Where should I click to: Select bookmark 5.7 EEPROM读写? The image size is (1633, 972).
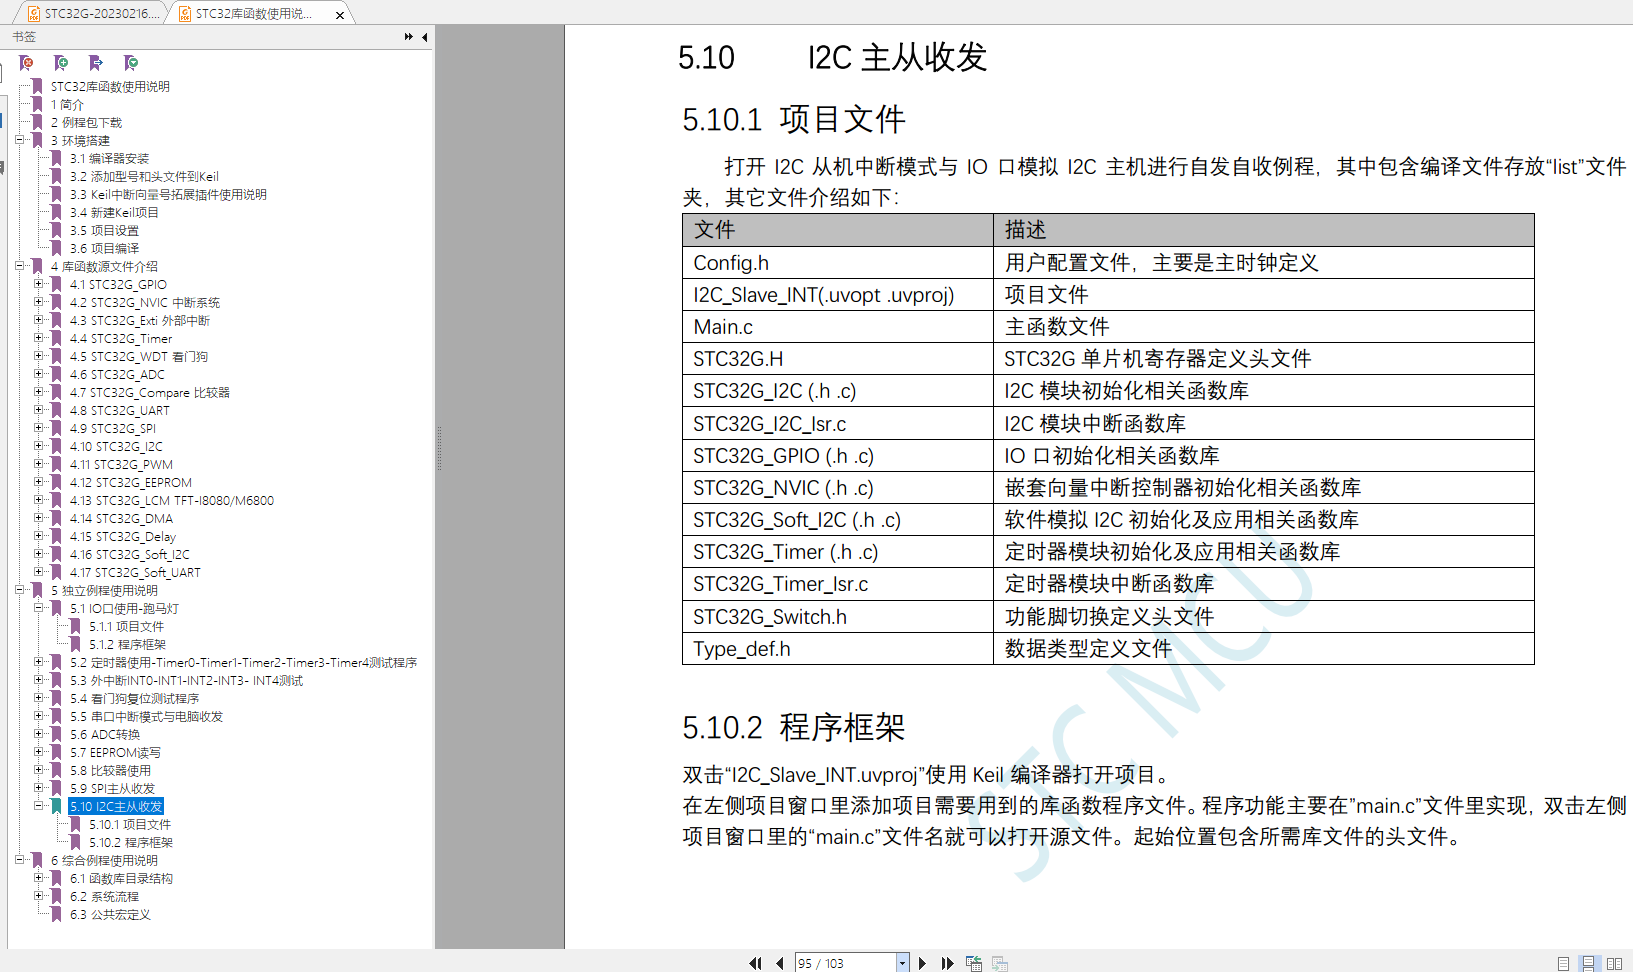[115, 753]
